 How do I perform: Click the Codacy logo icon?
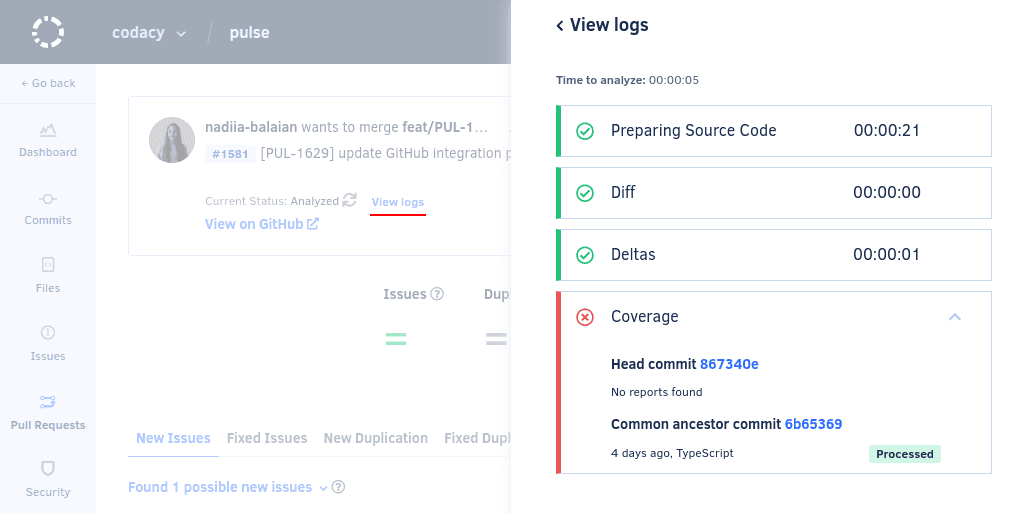tap(48, 32)
